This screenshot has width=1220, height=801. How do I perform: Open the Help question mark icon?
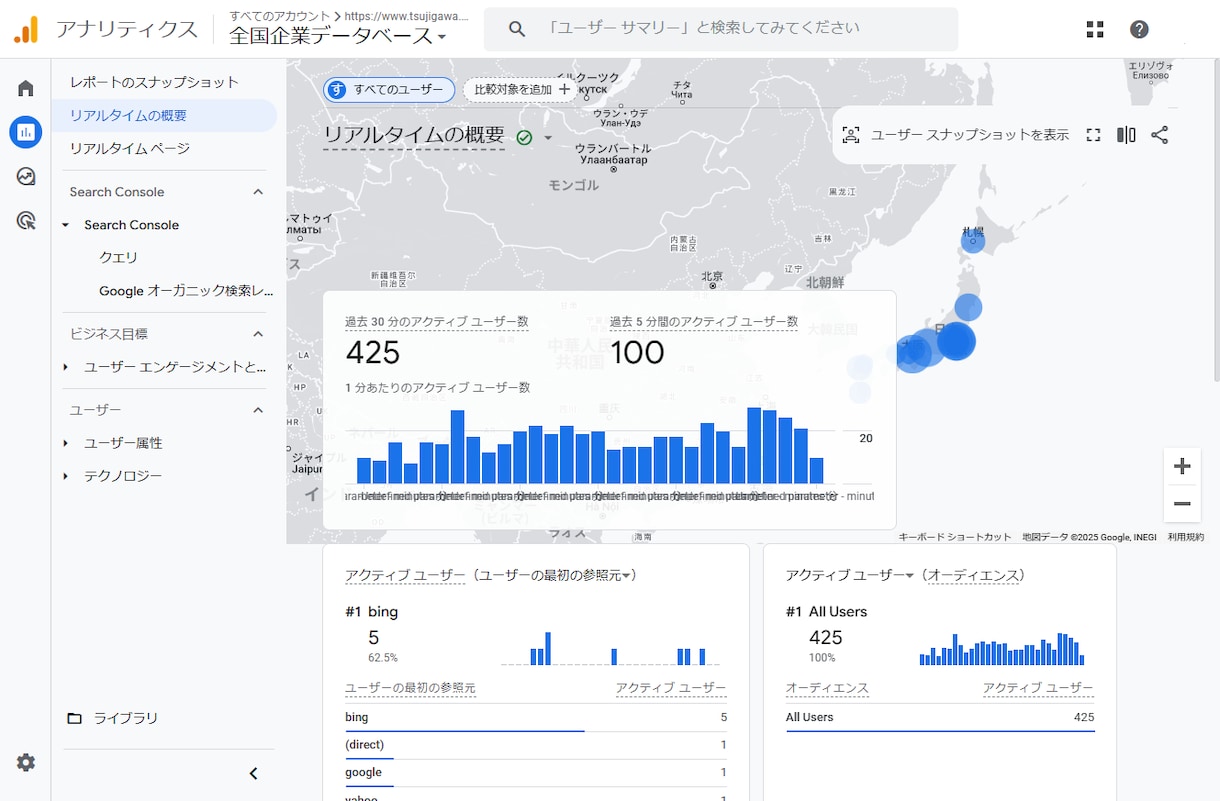[x=1139, y=30]
